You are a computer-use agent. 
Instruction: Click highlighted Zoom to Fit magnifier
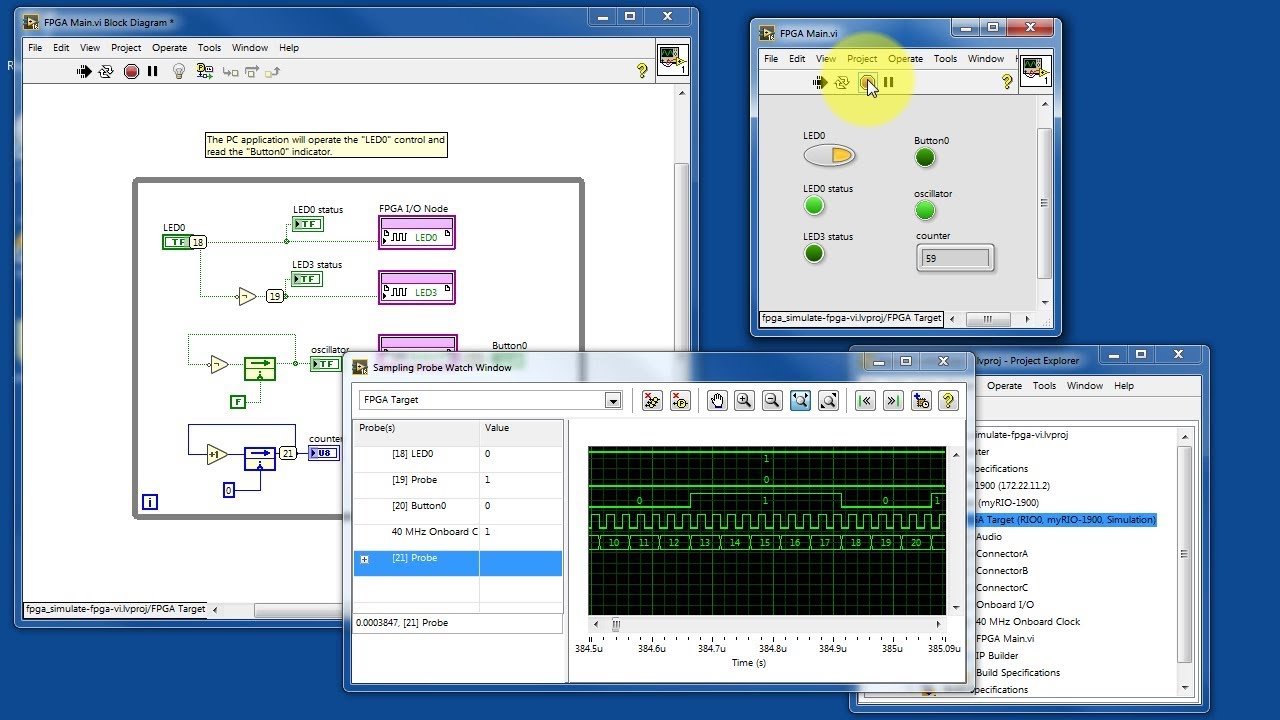click(800, 400)
